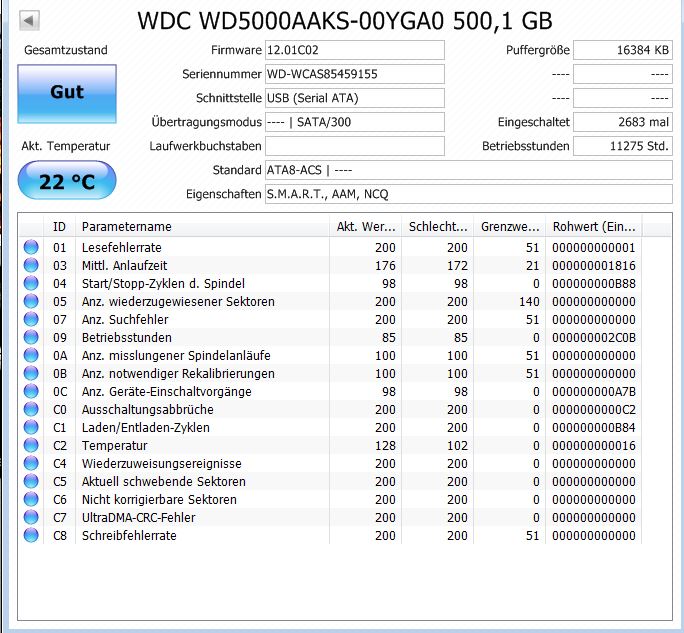This screenshot has width=684, height=633.
Task: Select Betriebsstunden name in the table
Action: 127,337
